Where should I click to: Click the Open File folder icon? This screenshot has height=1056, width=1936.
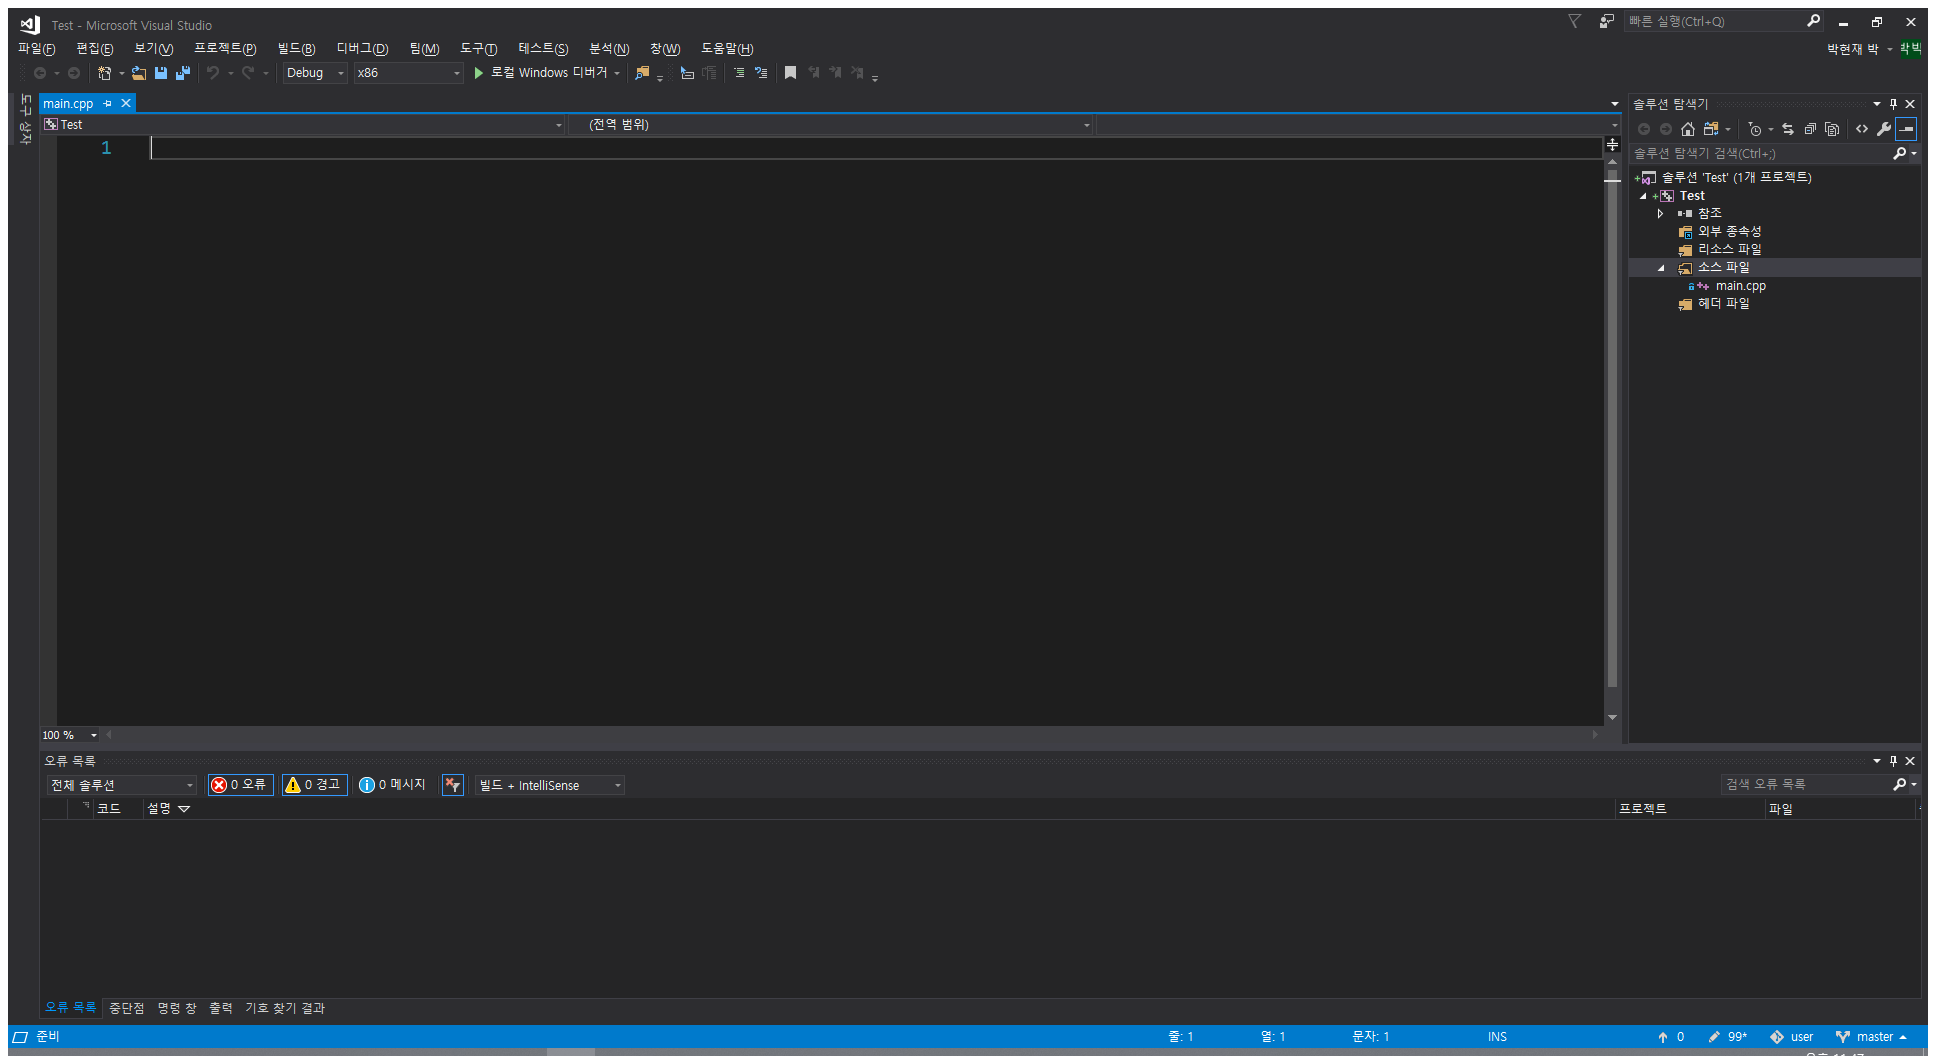[x=139, y=73]
